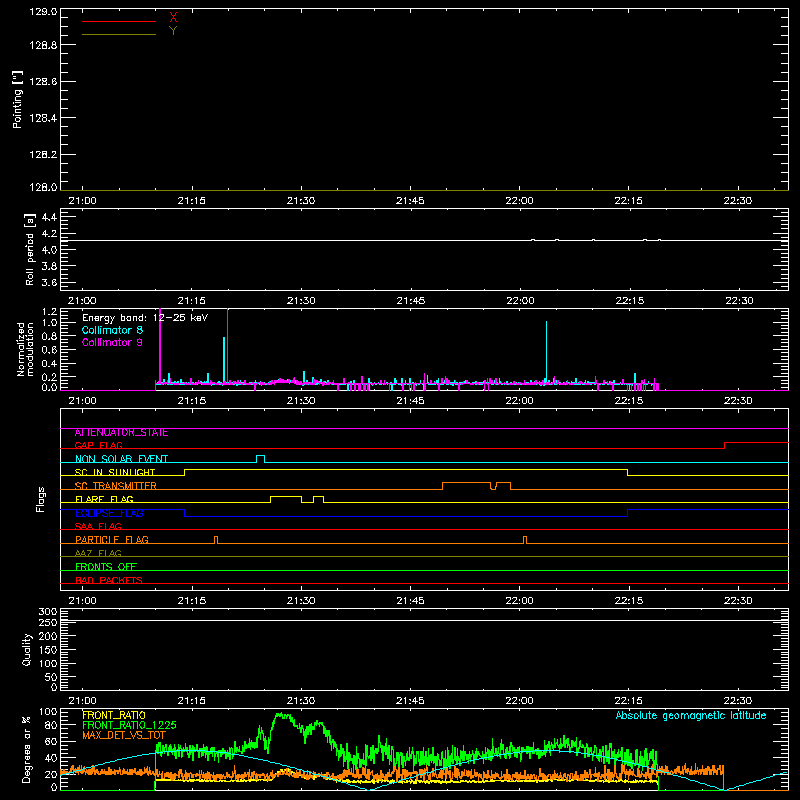
Task: Click the Normalized modulation axis title
Action: (25, 349)
